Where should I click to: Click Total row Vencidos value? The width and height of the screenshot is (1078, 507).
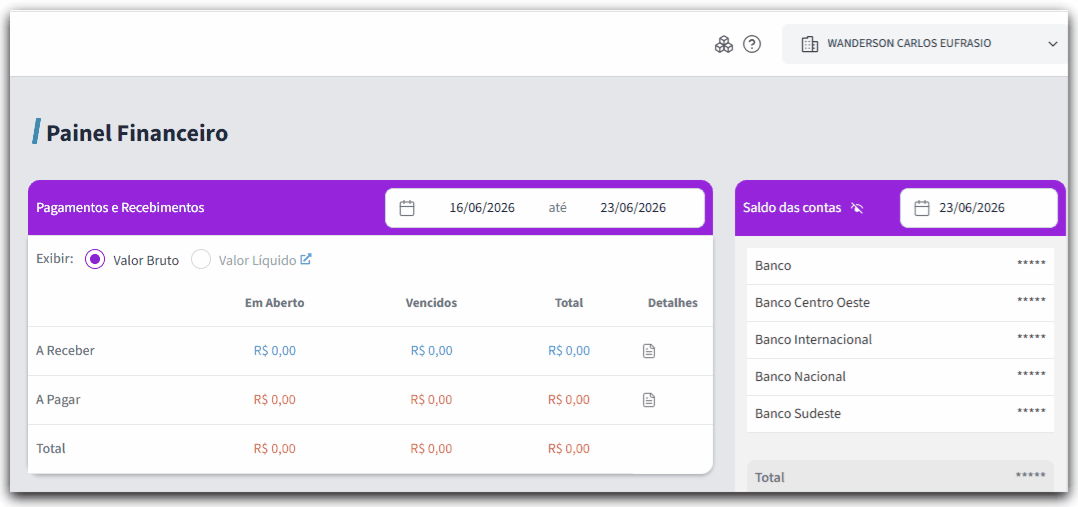pyautogui.click(x=432, y=449)
